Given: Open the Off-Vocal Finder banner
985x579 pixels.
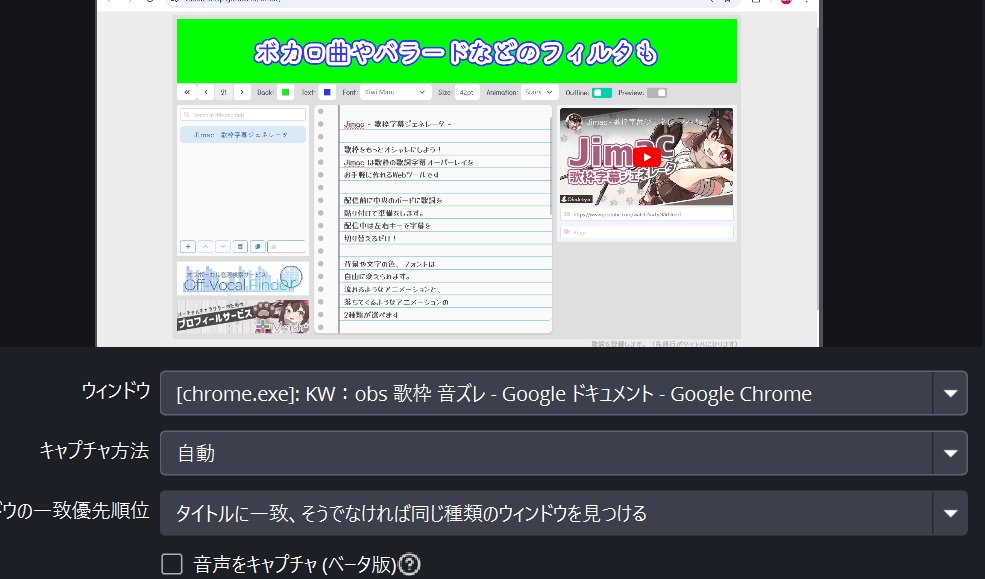Looking at the screenshot, I should [x=243, y=279].
